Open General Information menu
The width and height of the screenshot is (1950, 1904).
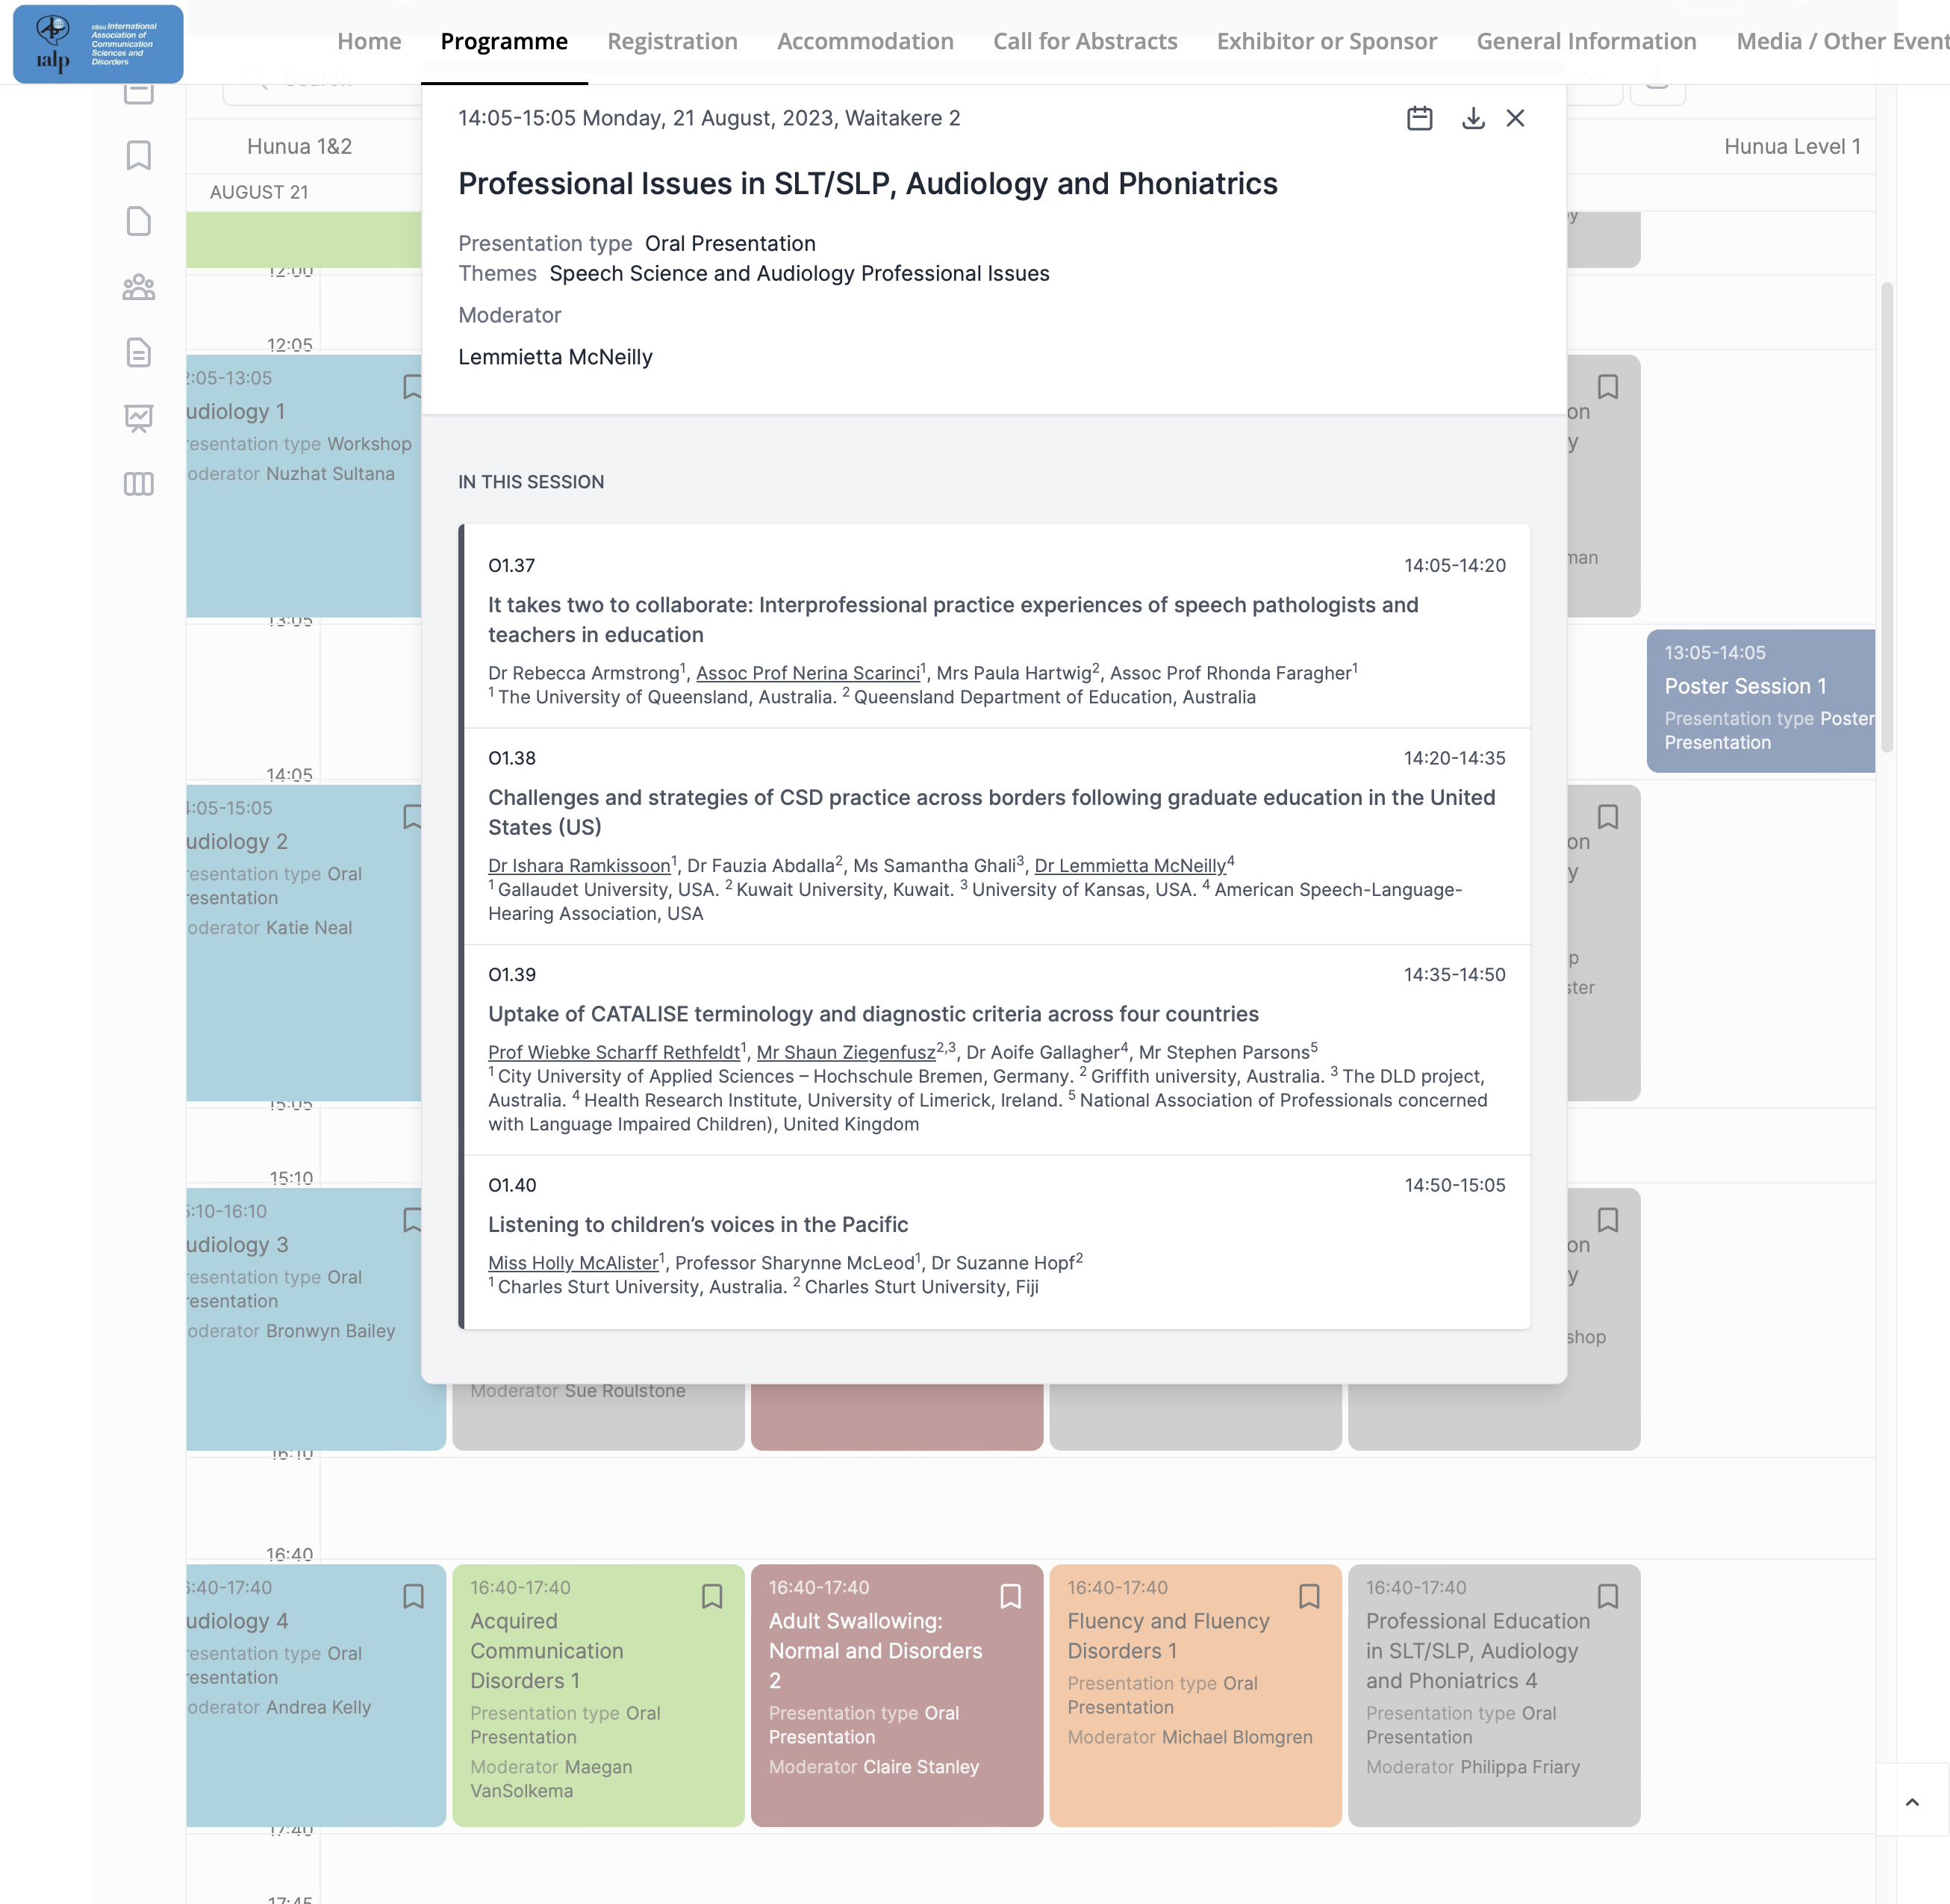(1586, 41)
